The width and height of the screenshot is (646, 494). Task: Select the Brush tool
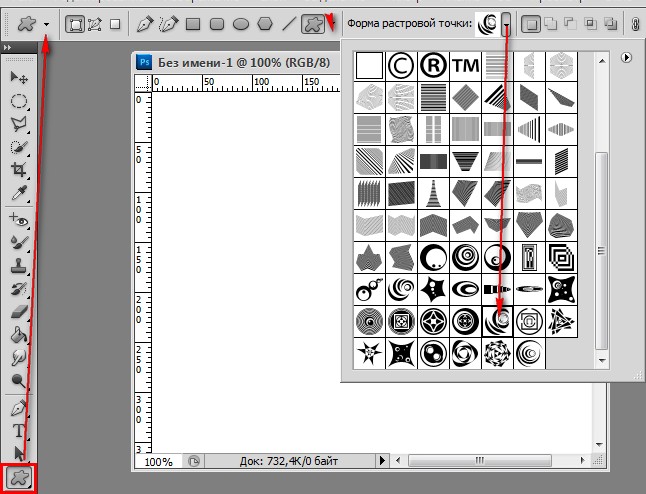click(19, 242)
